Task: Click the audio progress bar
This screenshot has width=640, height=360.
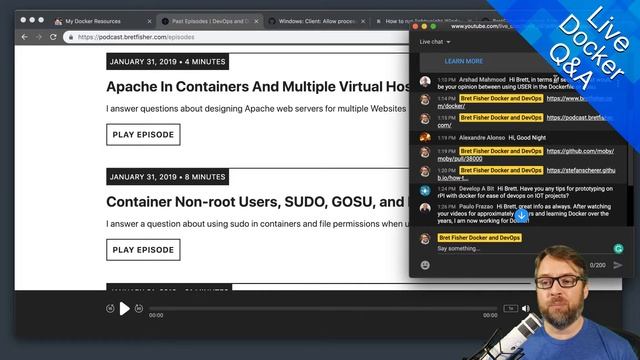Action: (x=323, y=309)
